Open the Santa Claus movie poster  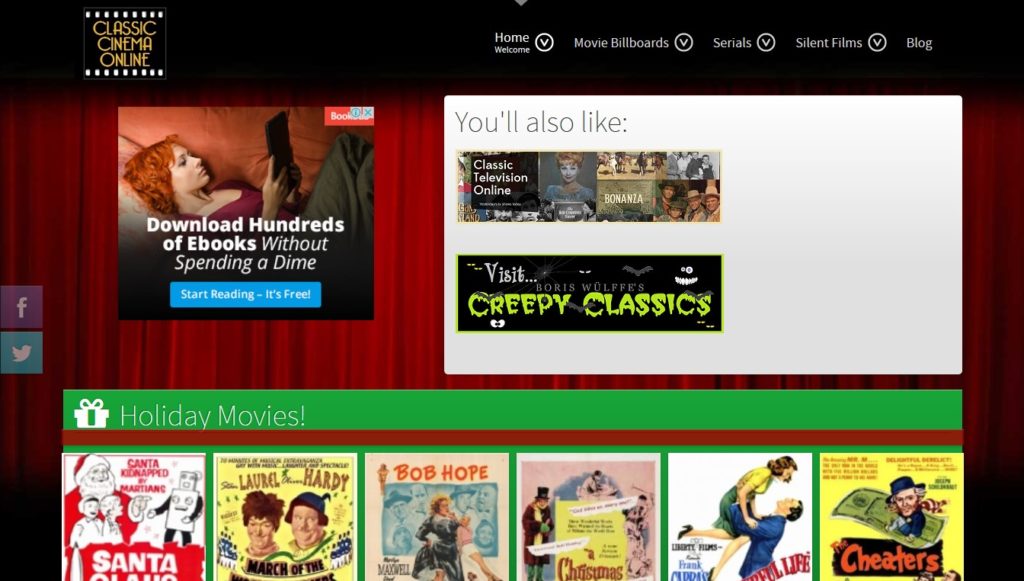click(134, 517)
